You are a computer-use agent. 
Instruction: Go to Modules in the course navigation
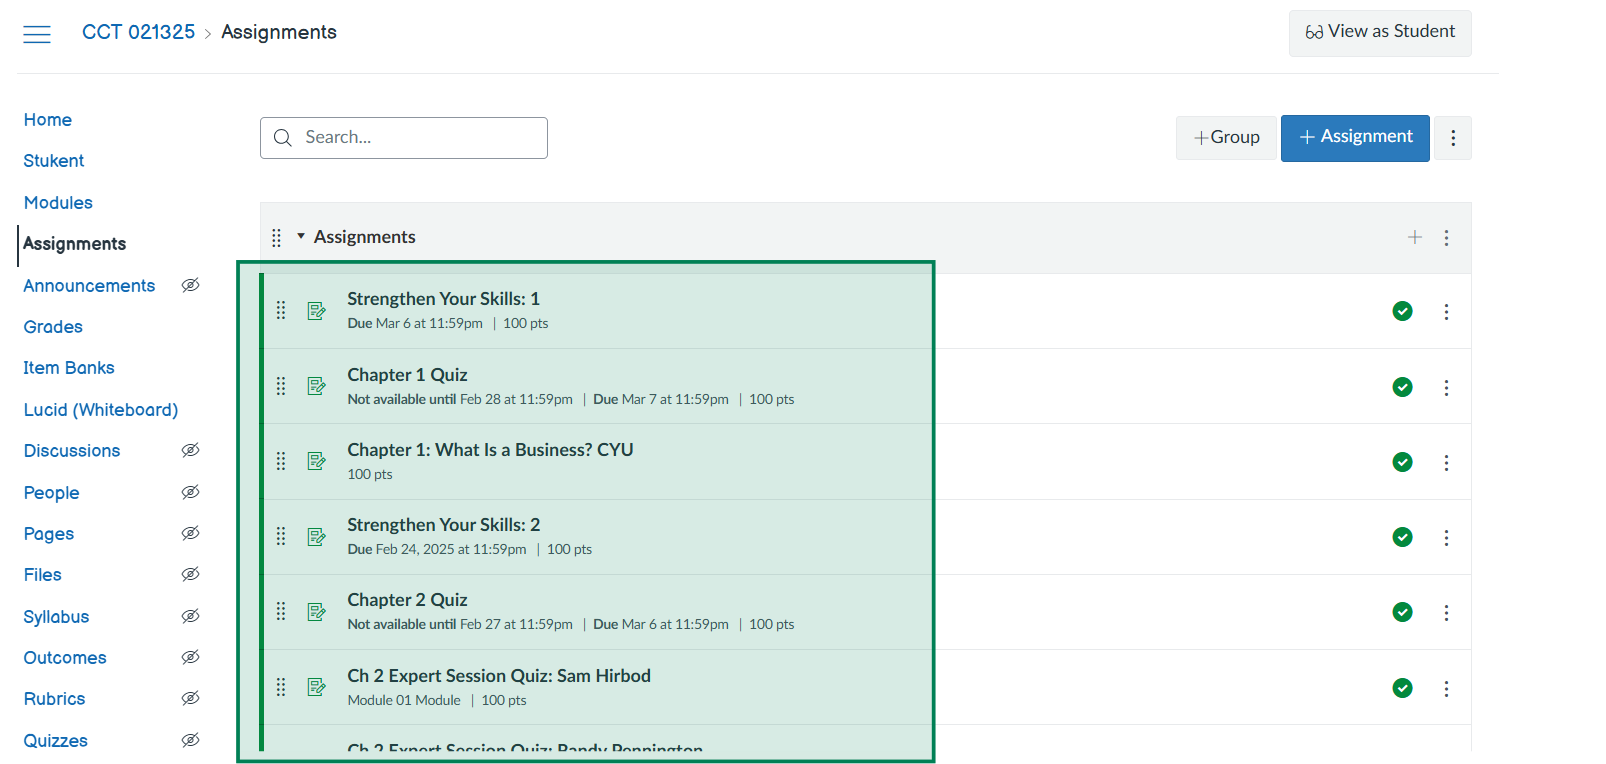[58, 203]
